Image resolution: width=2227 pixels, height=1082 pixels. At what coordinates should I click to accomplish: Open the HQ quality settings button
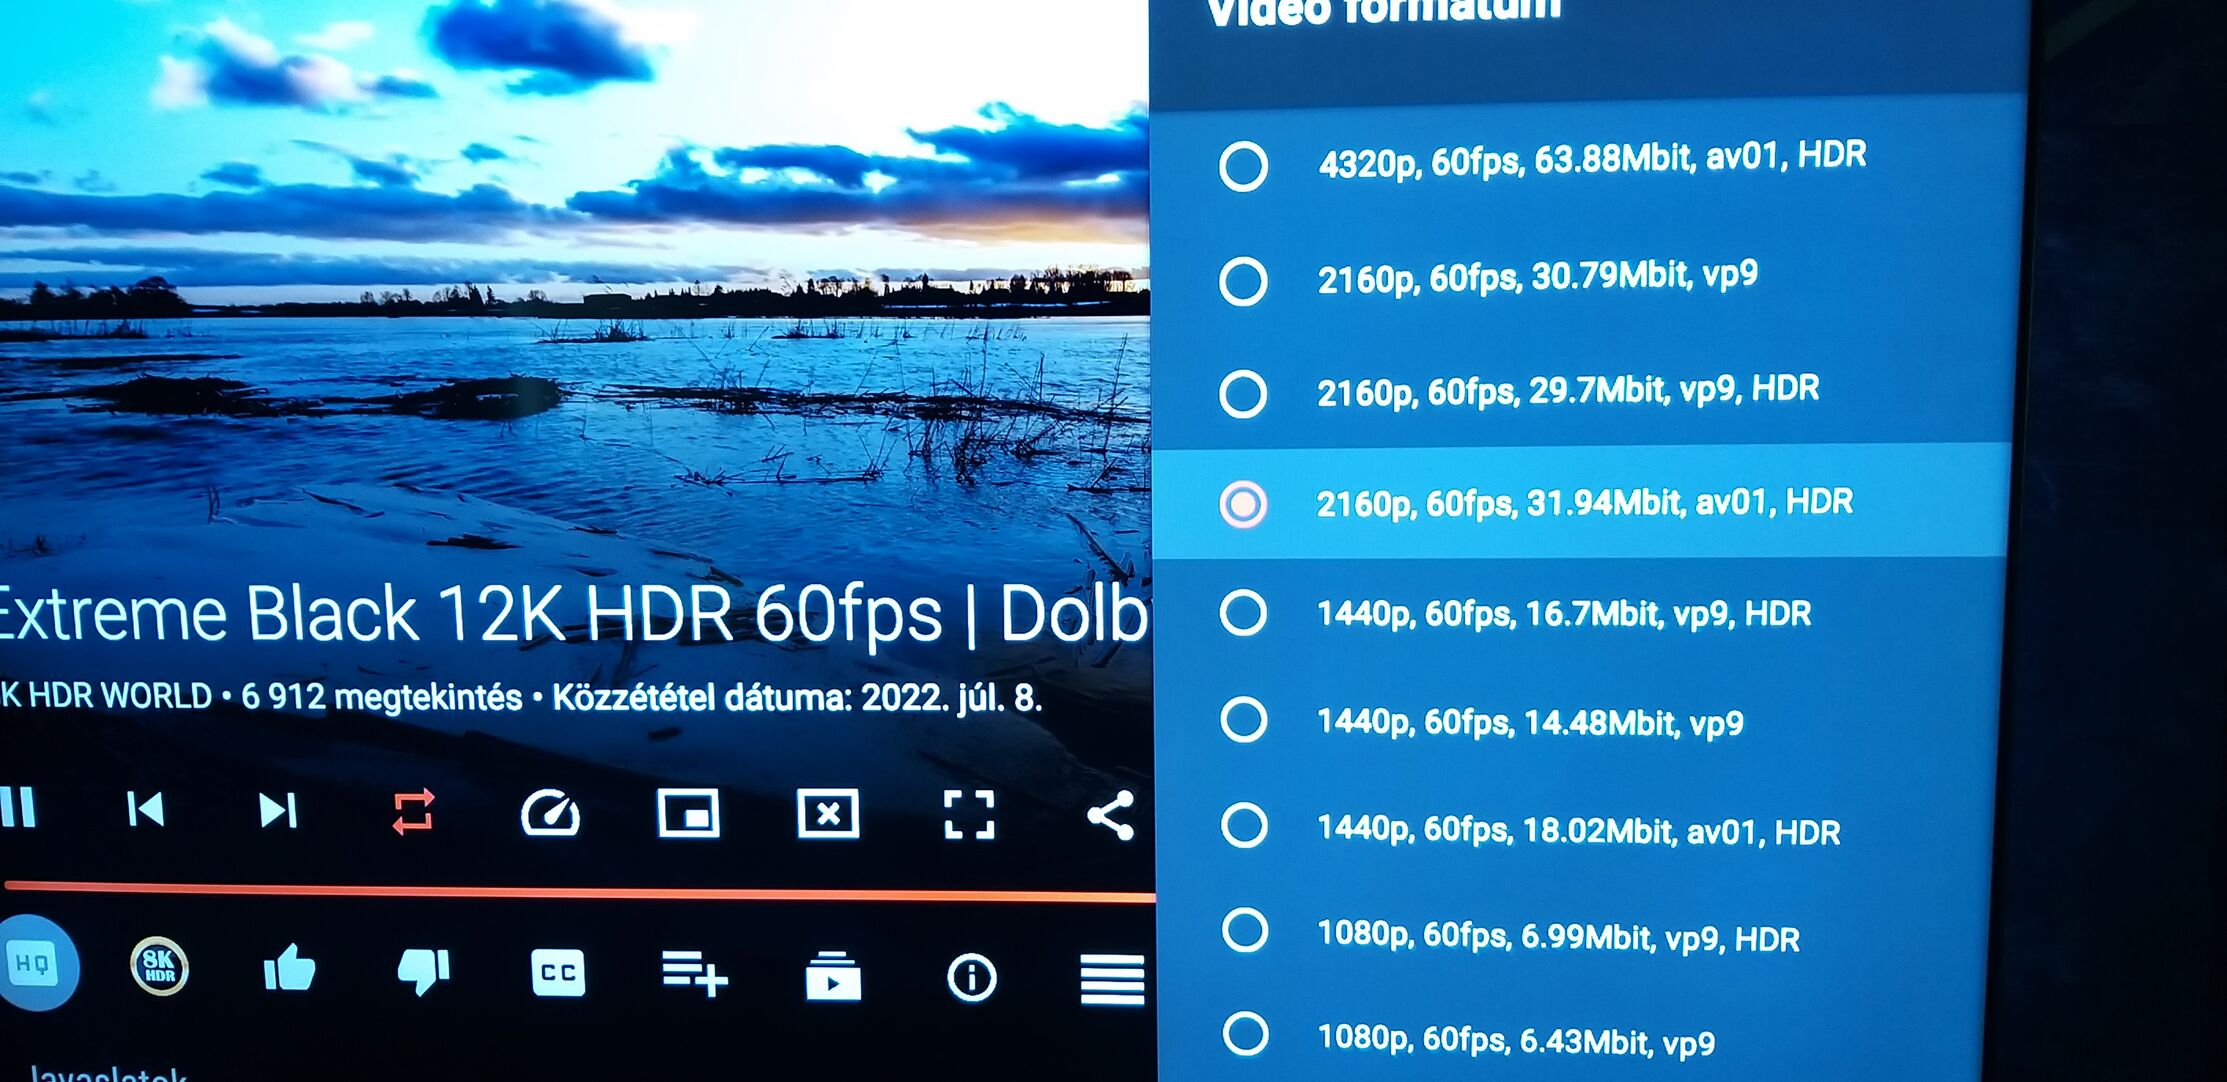37,963
